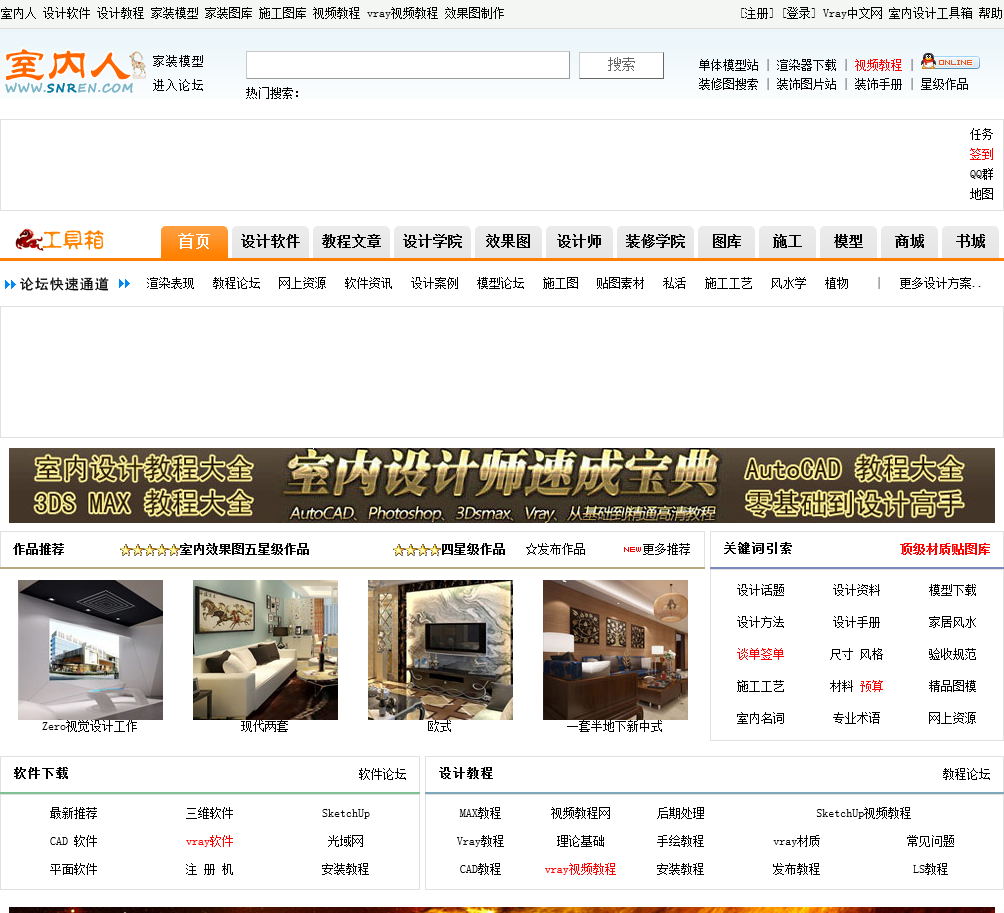Open the red 顶级材质贴图库 link

(x=944, y=549)
